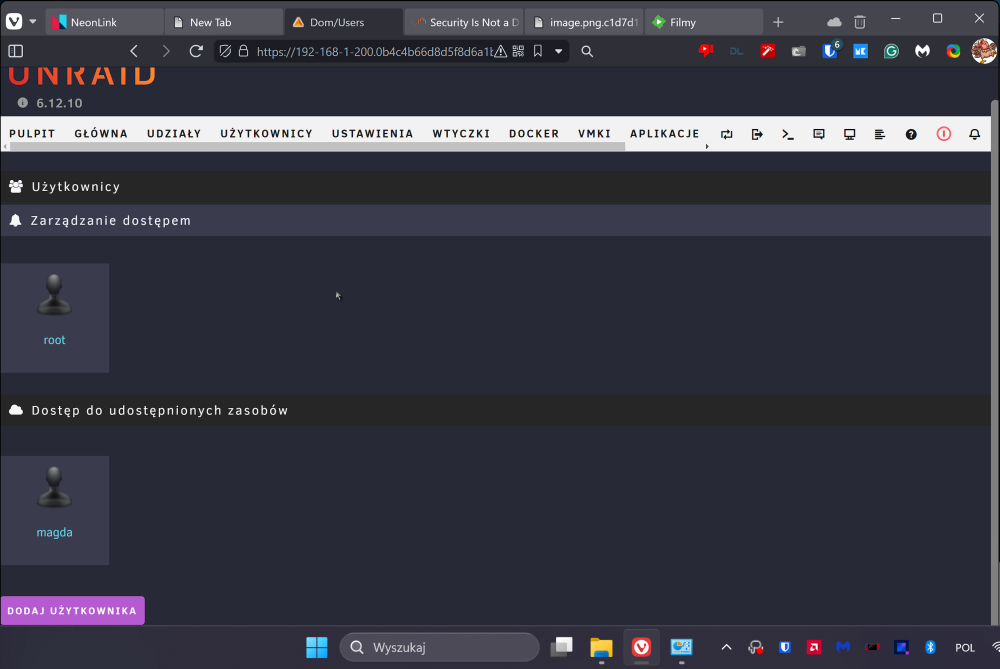The width and height of the screenshot is (1000, 669).
Task: Open the root user card
Action: [54, 318]
